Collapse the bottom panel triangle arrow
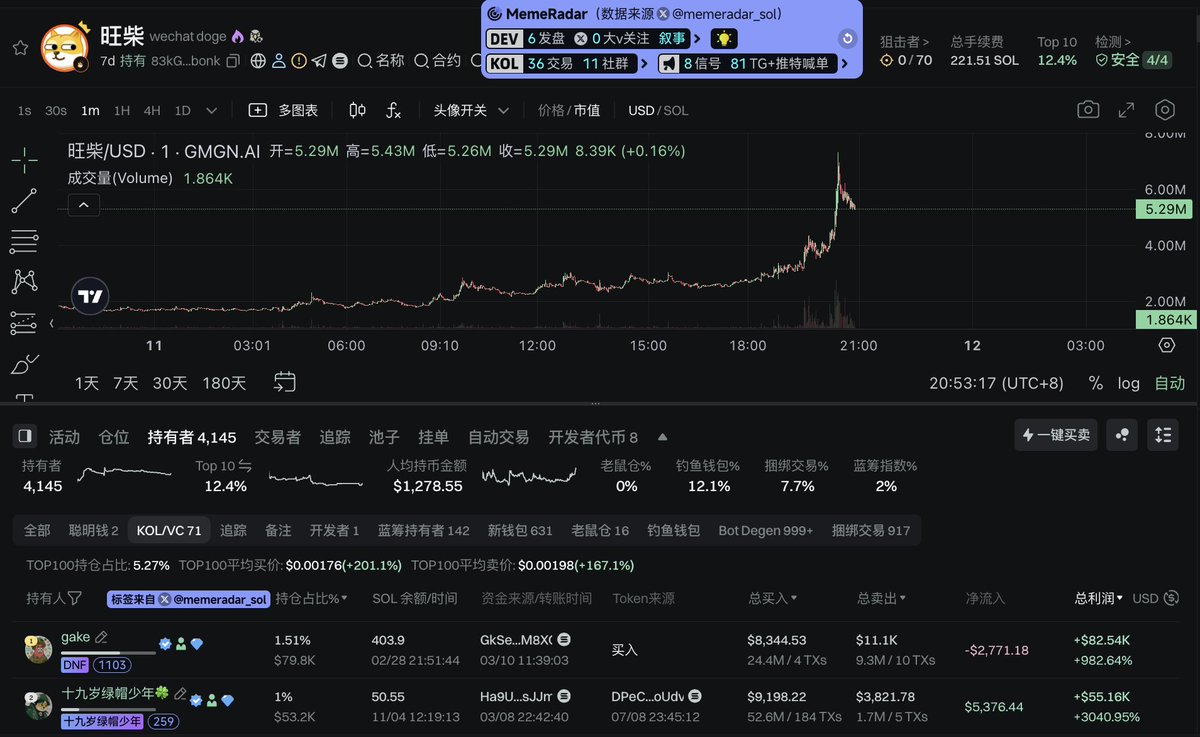Viewport: 1200px width, 737px height. 662,437
